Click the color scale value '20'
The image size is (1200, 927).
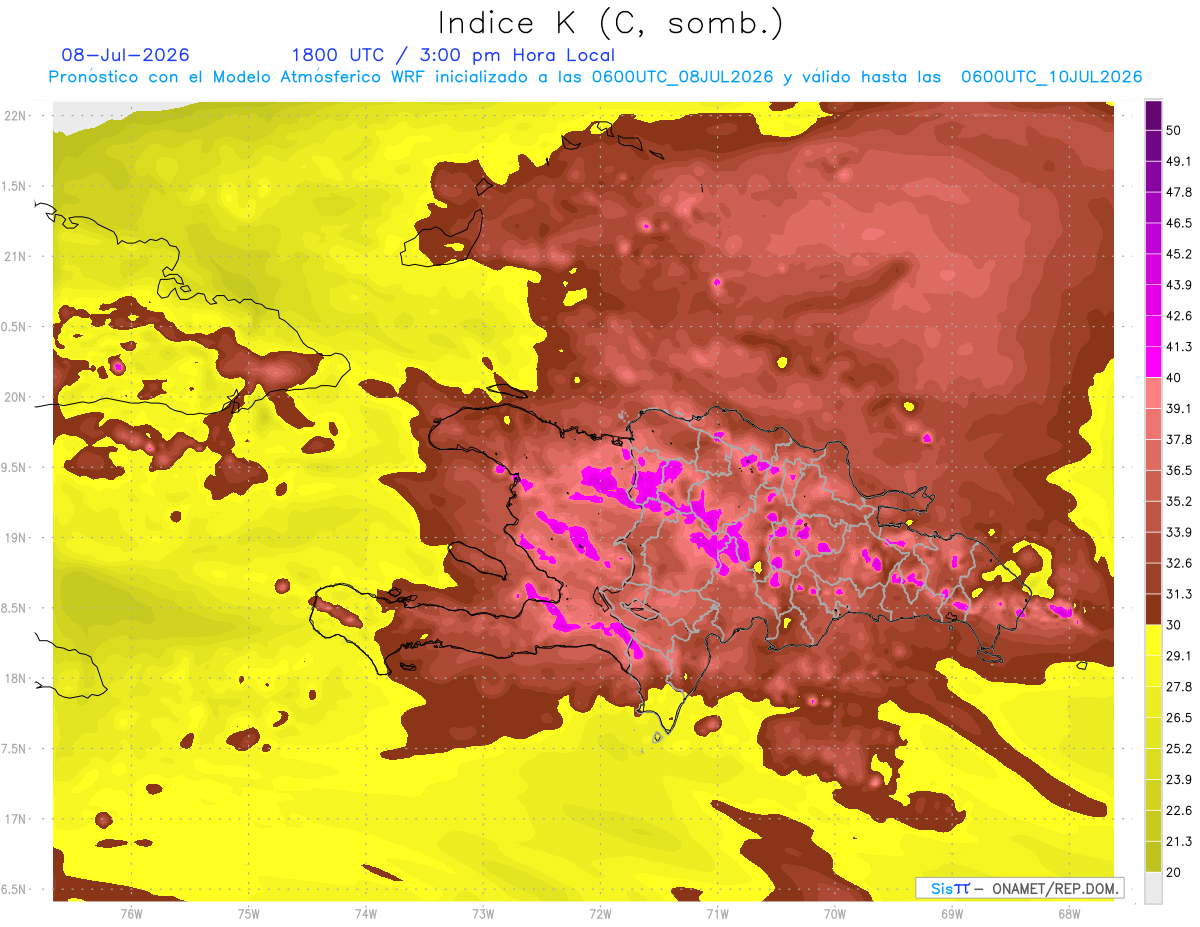(x=1174, y=873)
